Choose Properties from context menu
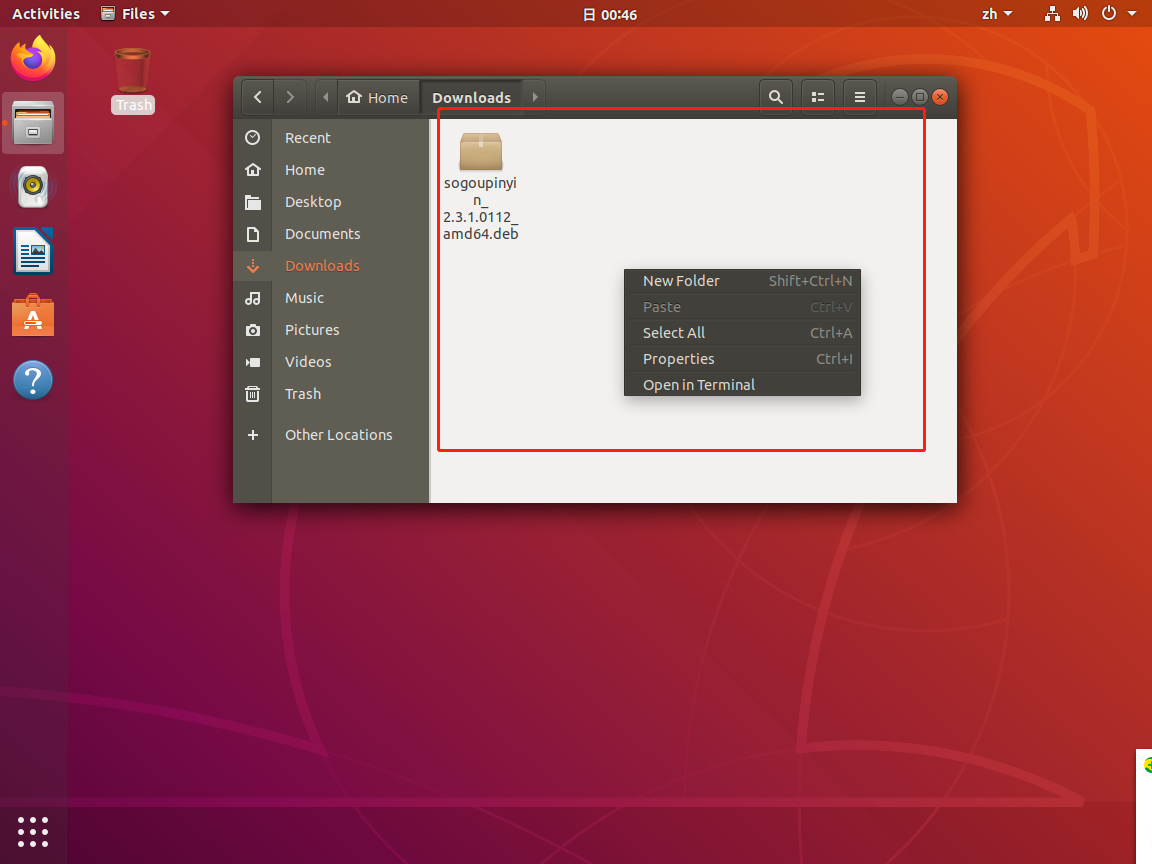 coord(742,359)
